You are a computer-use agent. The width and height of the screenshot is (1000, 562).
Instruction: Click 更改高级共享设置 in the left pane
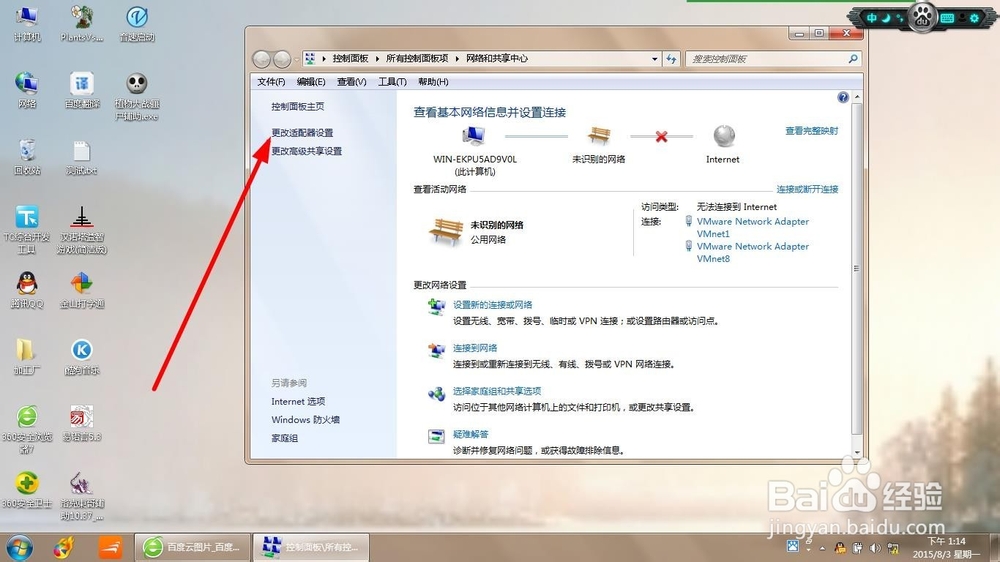307,151
